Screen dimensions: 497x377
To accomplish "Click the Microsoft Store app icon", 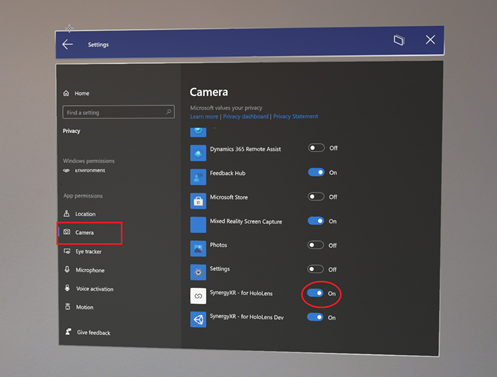I will pos(198,201).
